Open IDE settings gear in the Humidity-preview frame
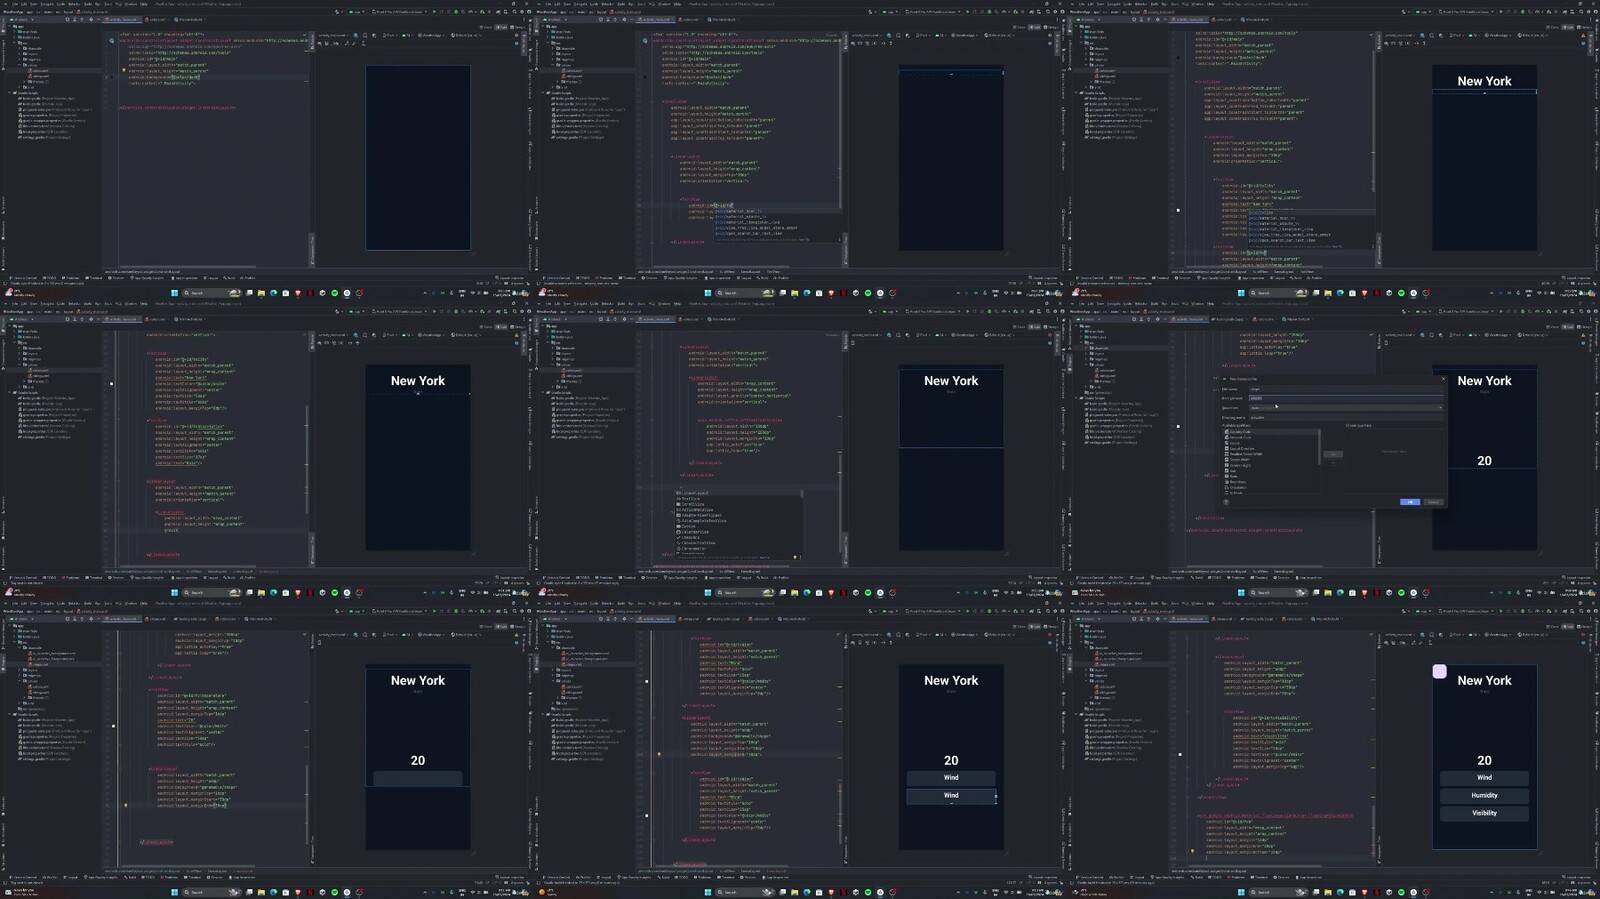Viewport: 1600px width, 899px height. tap(1589, 611)
